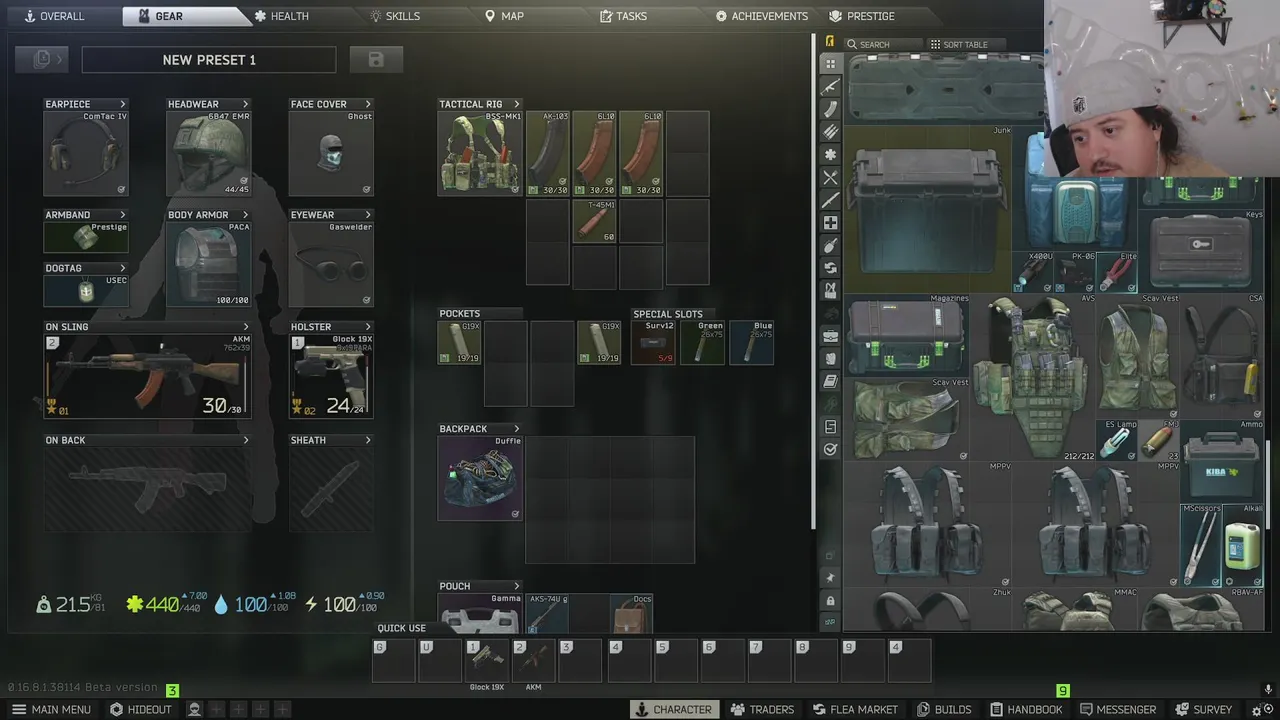Expand the Tactical Rig arrow
This screenshot has height=720, width=1280.
517,104
